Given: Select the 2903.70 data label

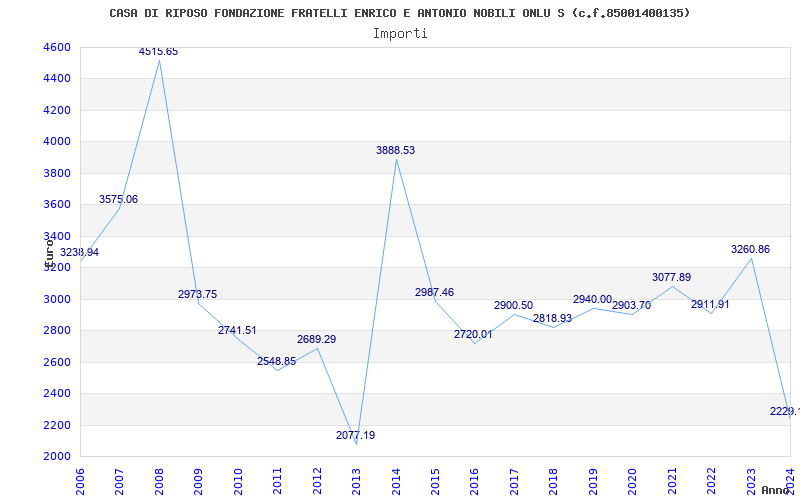Looking at the screenshot, I should (632, 306).
